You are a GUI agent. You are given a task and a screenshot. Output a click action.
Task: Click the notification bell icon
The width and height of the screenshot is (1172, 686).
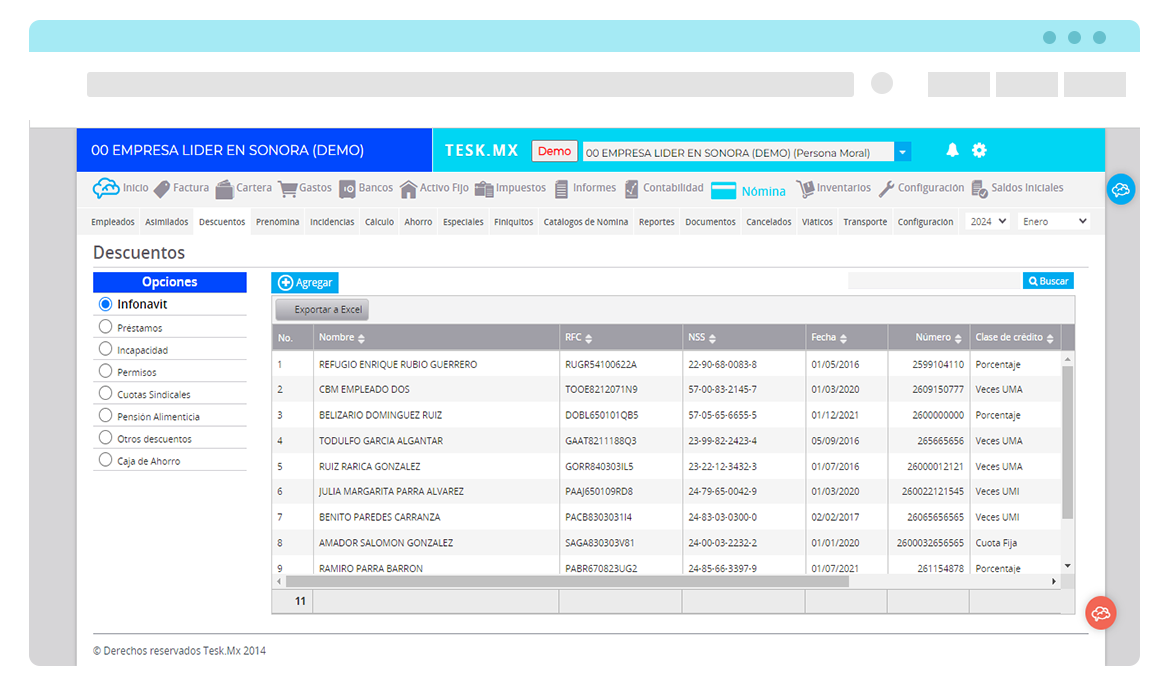(952, 150)
